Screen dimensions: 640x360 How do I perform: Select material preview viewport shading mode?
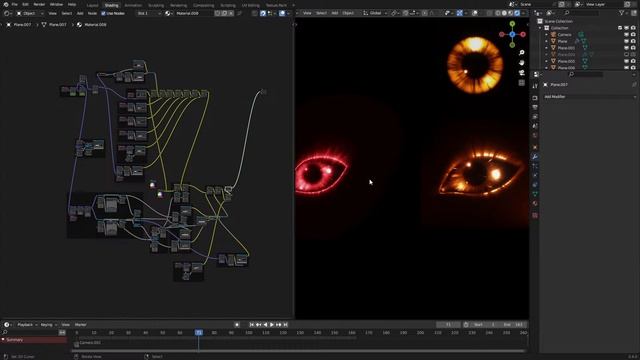pos(511,13)
